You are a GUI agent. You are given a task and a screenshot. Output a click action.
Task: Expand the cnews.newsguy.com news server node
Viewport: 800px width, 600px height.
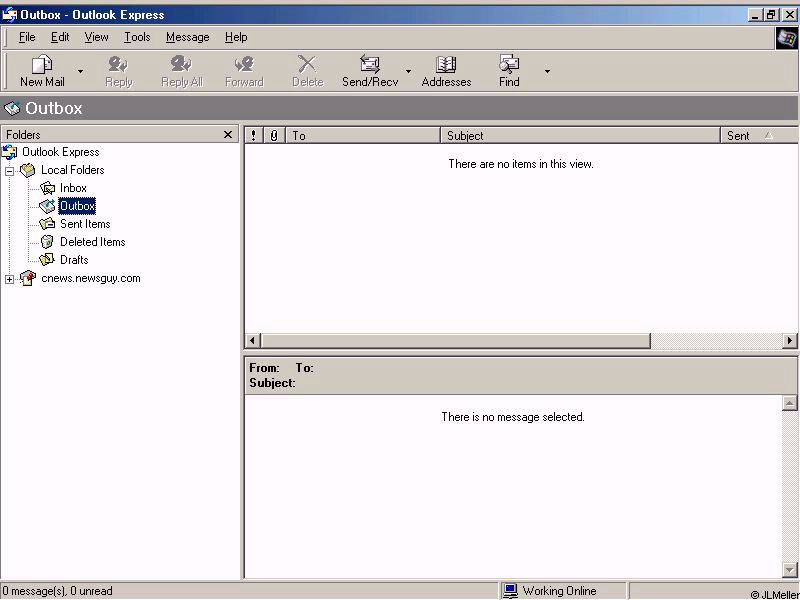pyautogui.click(x=10, y=279)
